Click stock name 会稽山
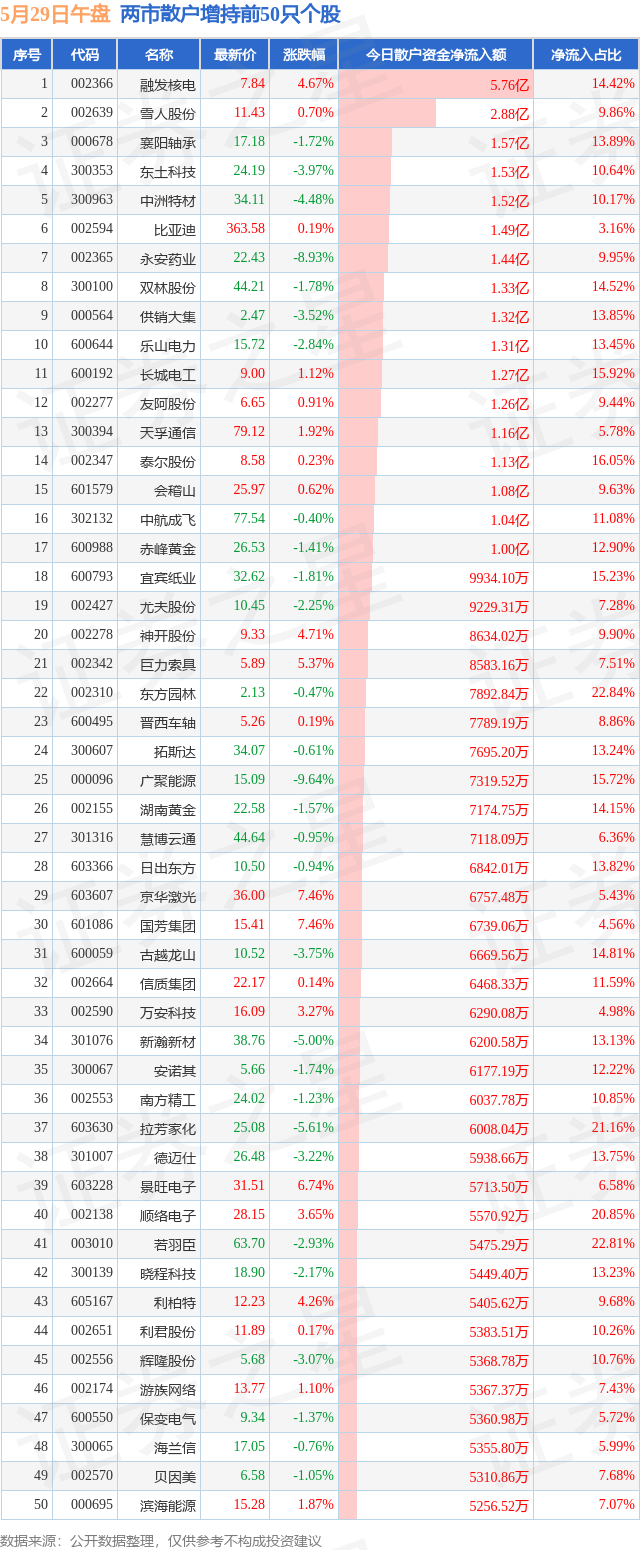640x1550 pixels. [175, 491]
